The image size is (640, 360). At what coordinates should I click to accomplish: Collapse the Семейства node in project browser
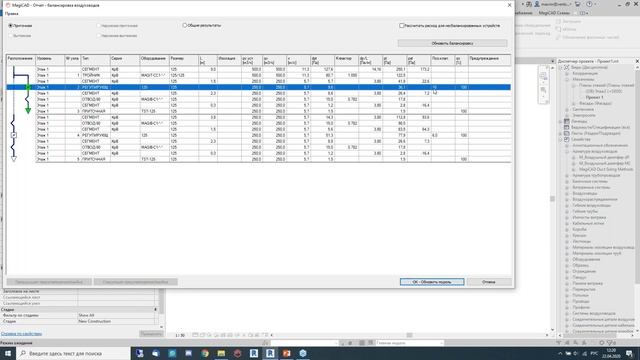[561, 139]
